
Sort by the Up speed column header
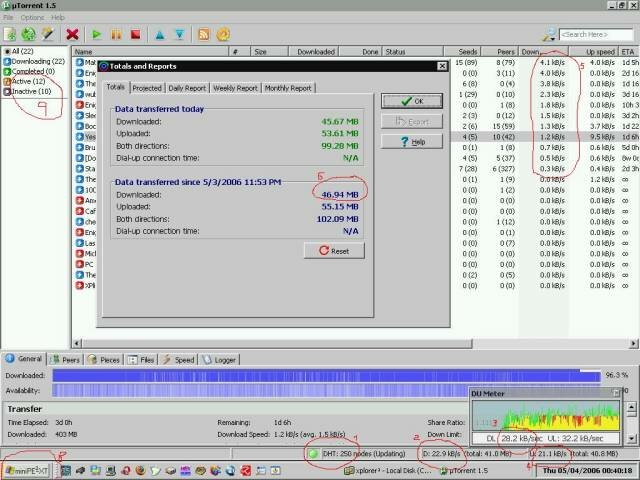click(x=594, y=52)
